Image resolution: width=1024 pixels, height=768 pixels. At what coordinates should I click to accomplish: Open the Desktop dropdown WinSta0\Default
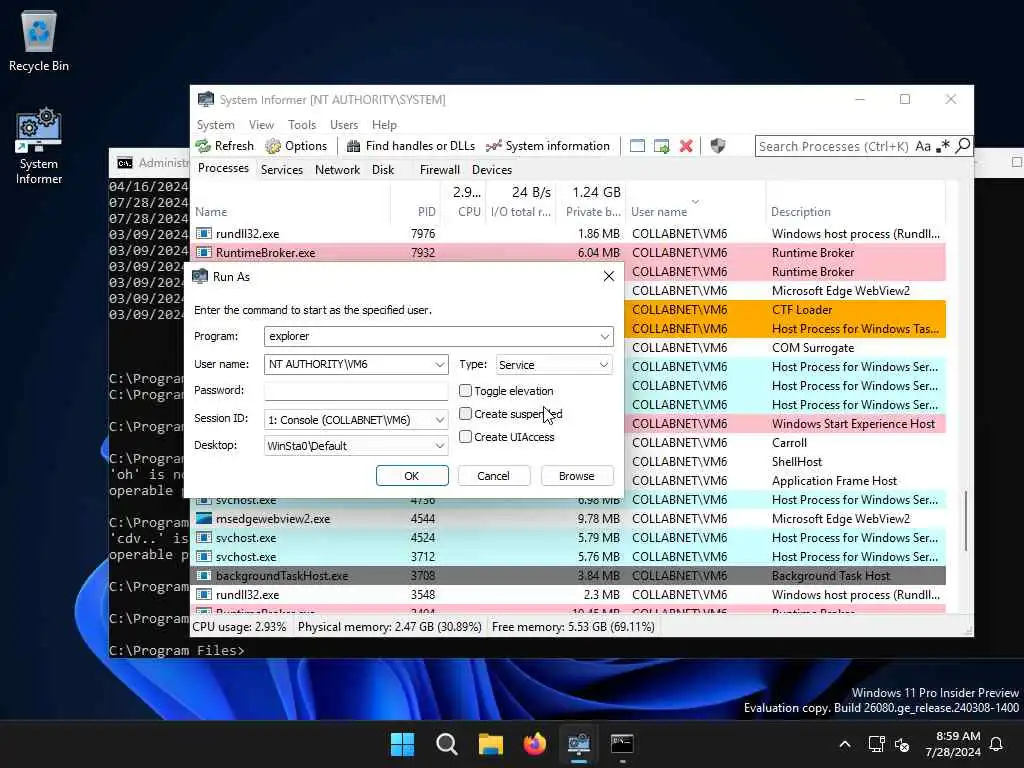point(356,446)
